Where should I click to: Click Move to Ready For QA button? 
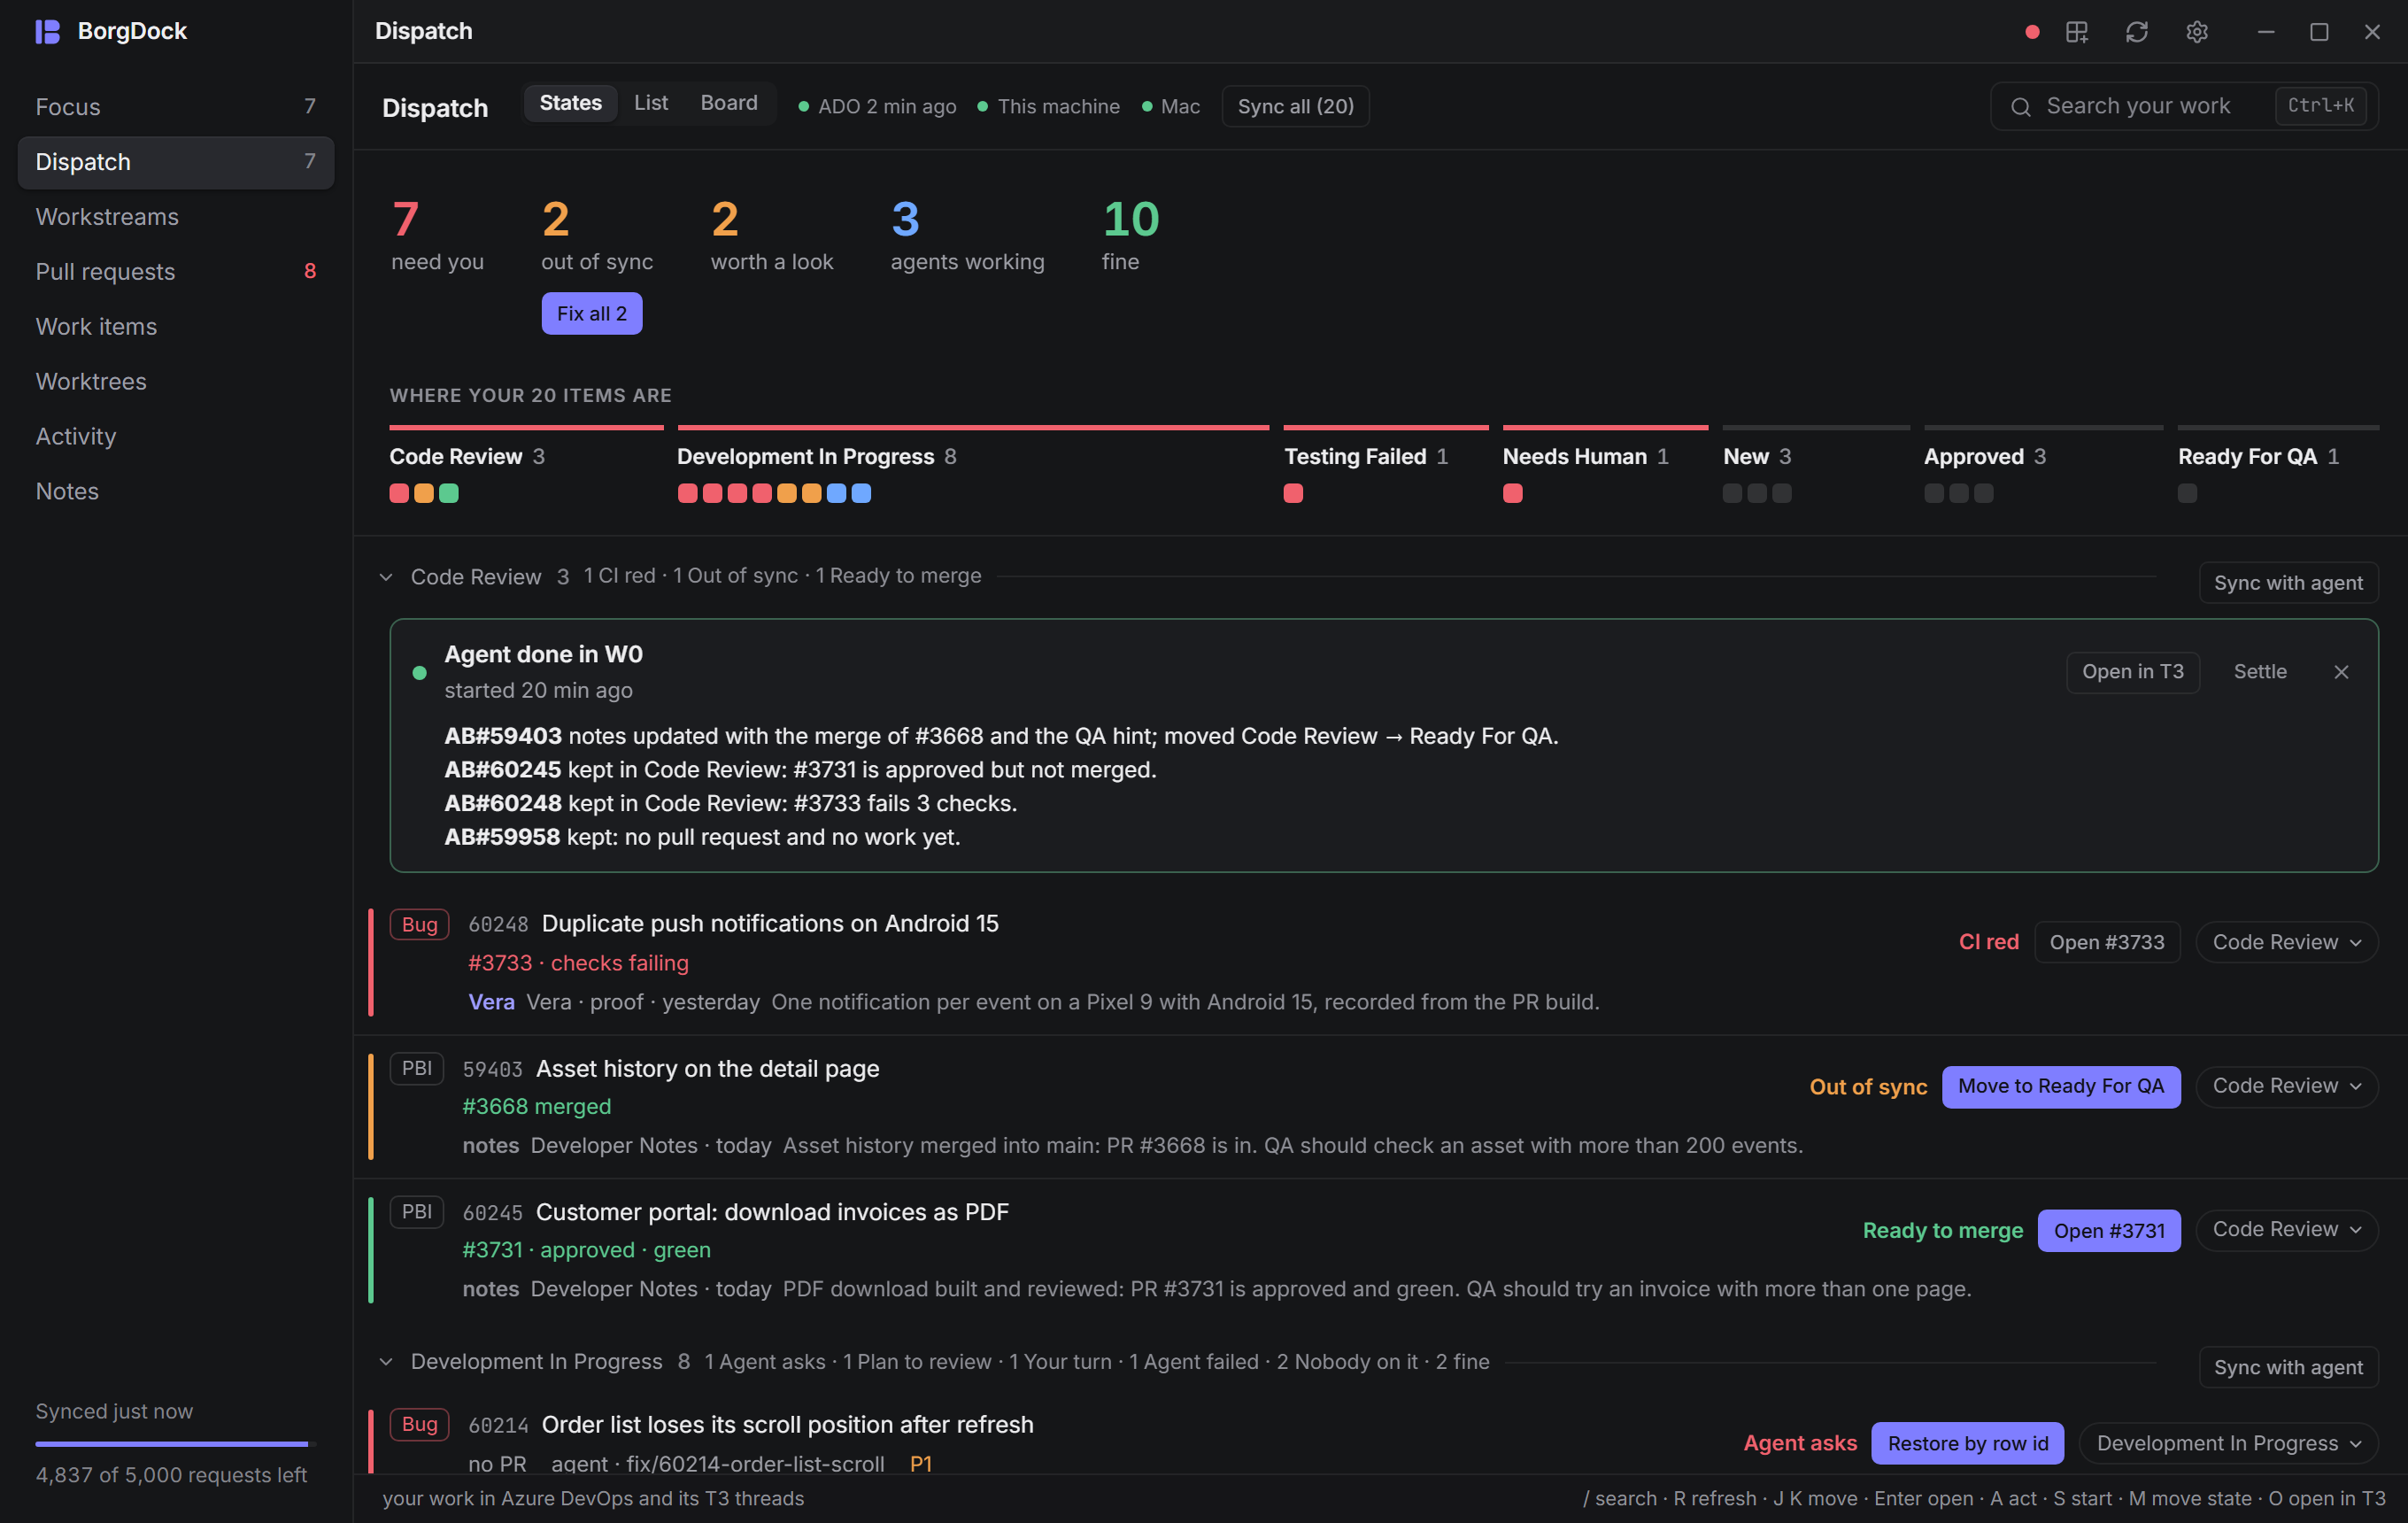pyautogui.click(x=2060, y=1086)
